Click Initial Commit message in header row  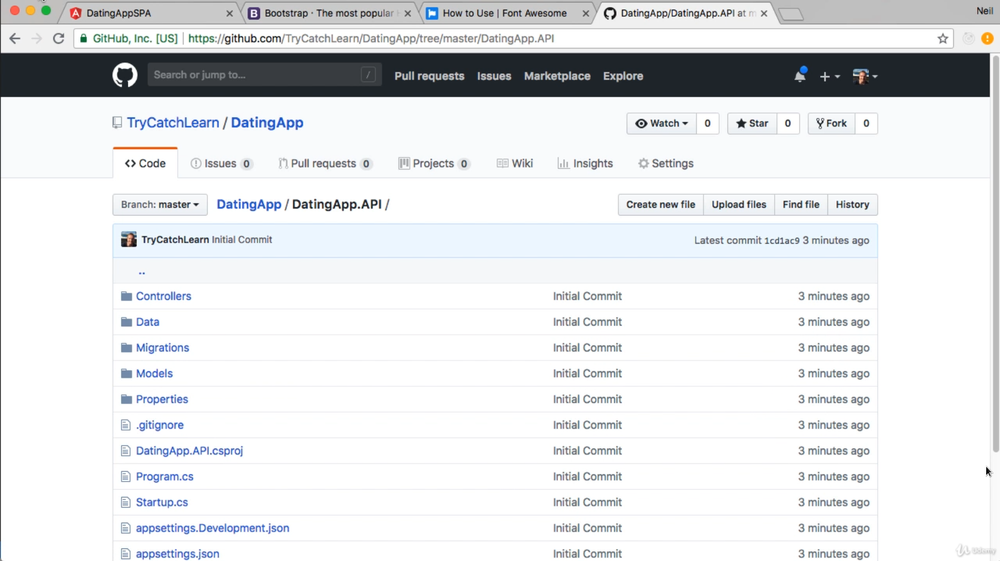(242, 240)
